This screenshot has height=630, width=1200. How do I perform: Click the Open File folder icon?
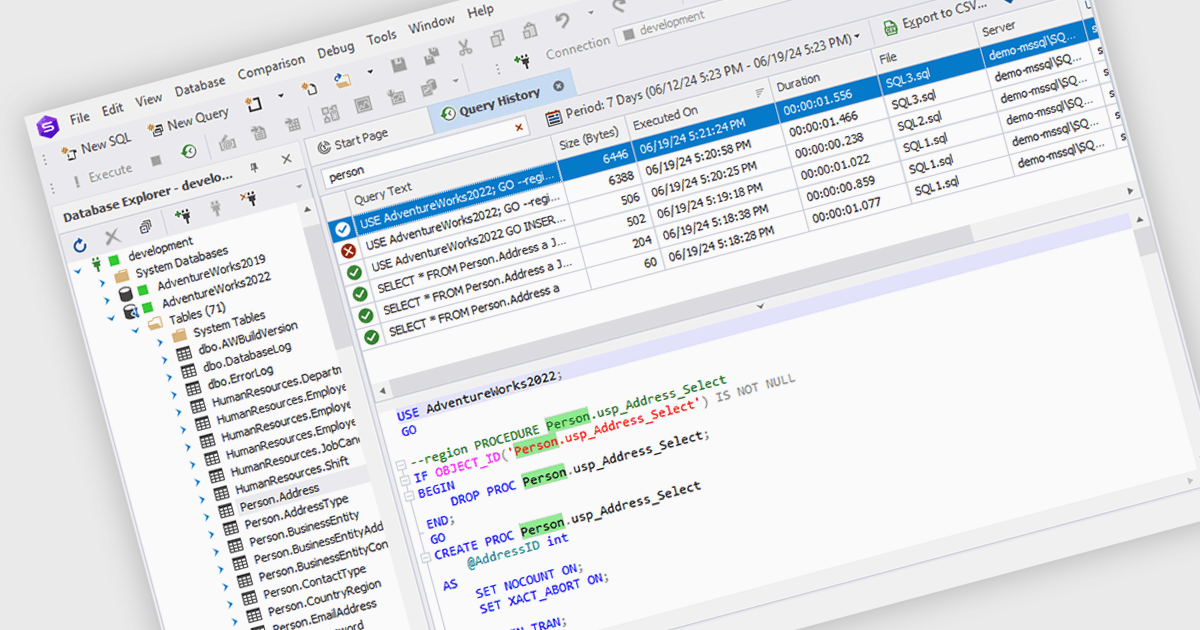(x=343, y=81)
